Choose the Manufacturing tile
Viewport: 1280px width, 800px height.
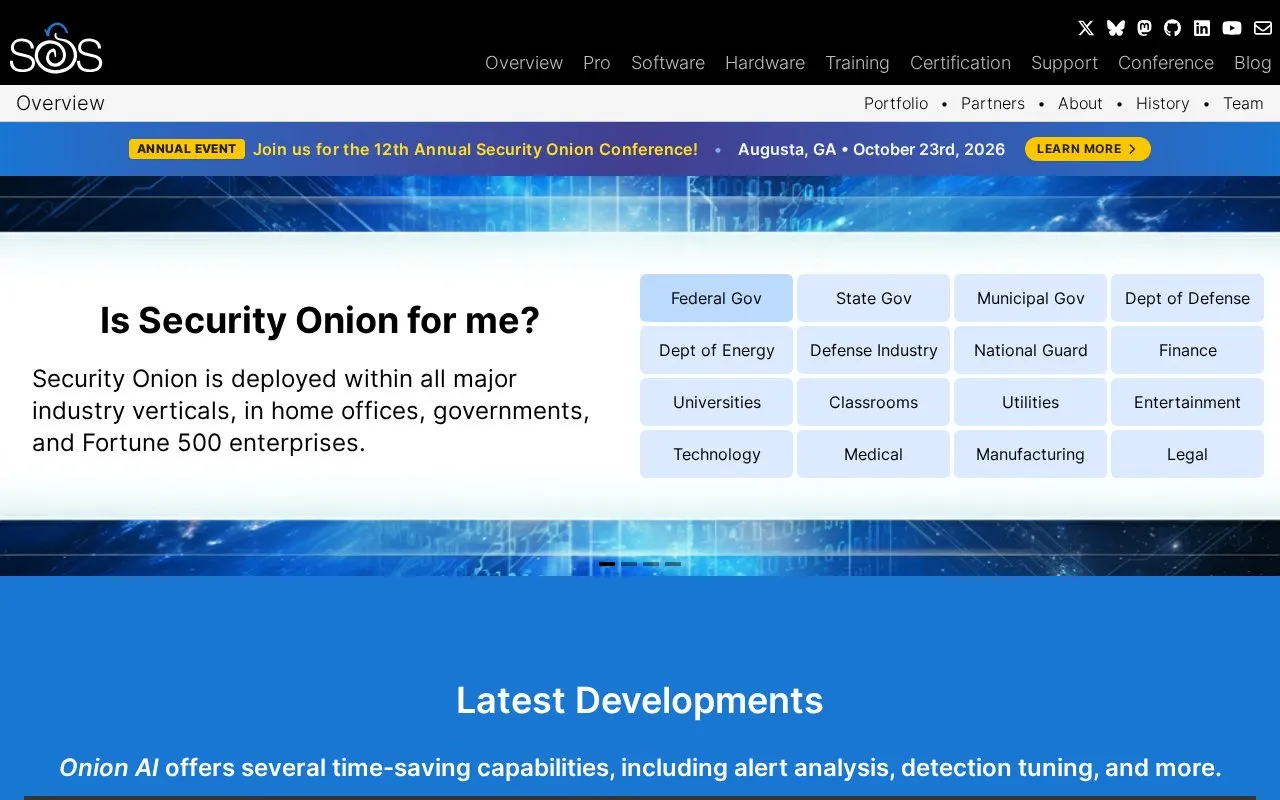(1030, 454)
